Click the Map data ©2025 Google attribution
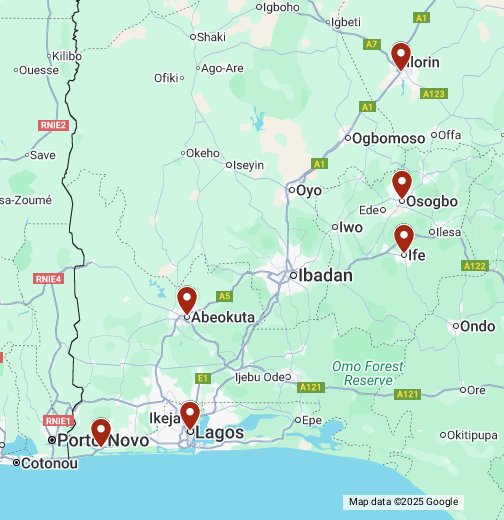Viewport: 504px width, 520px height. (403, 502)
